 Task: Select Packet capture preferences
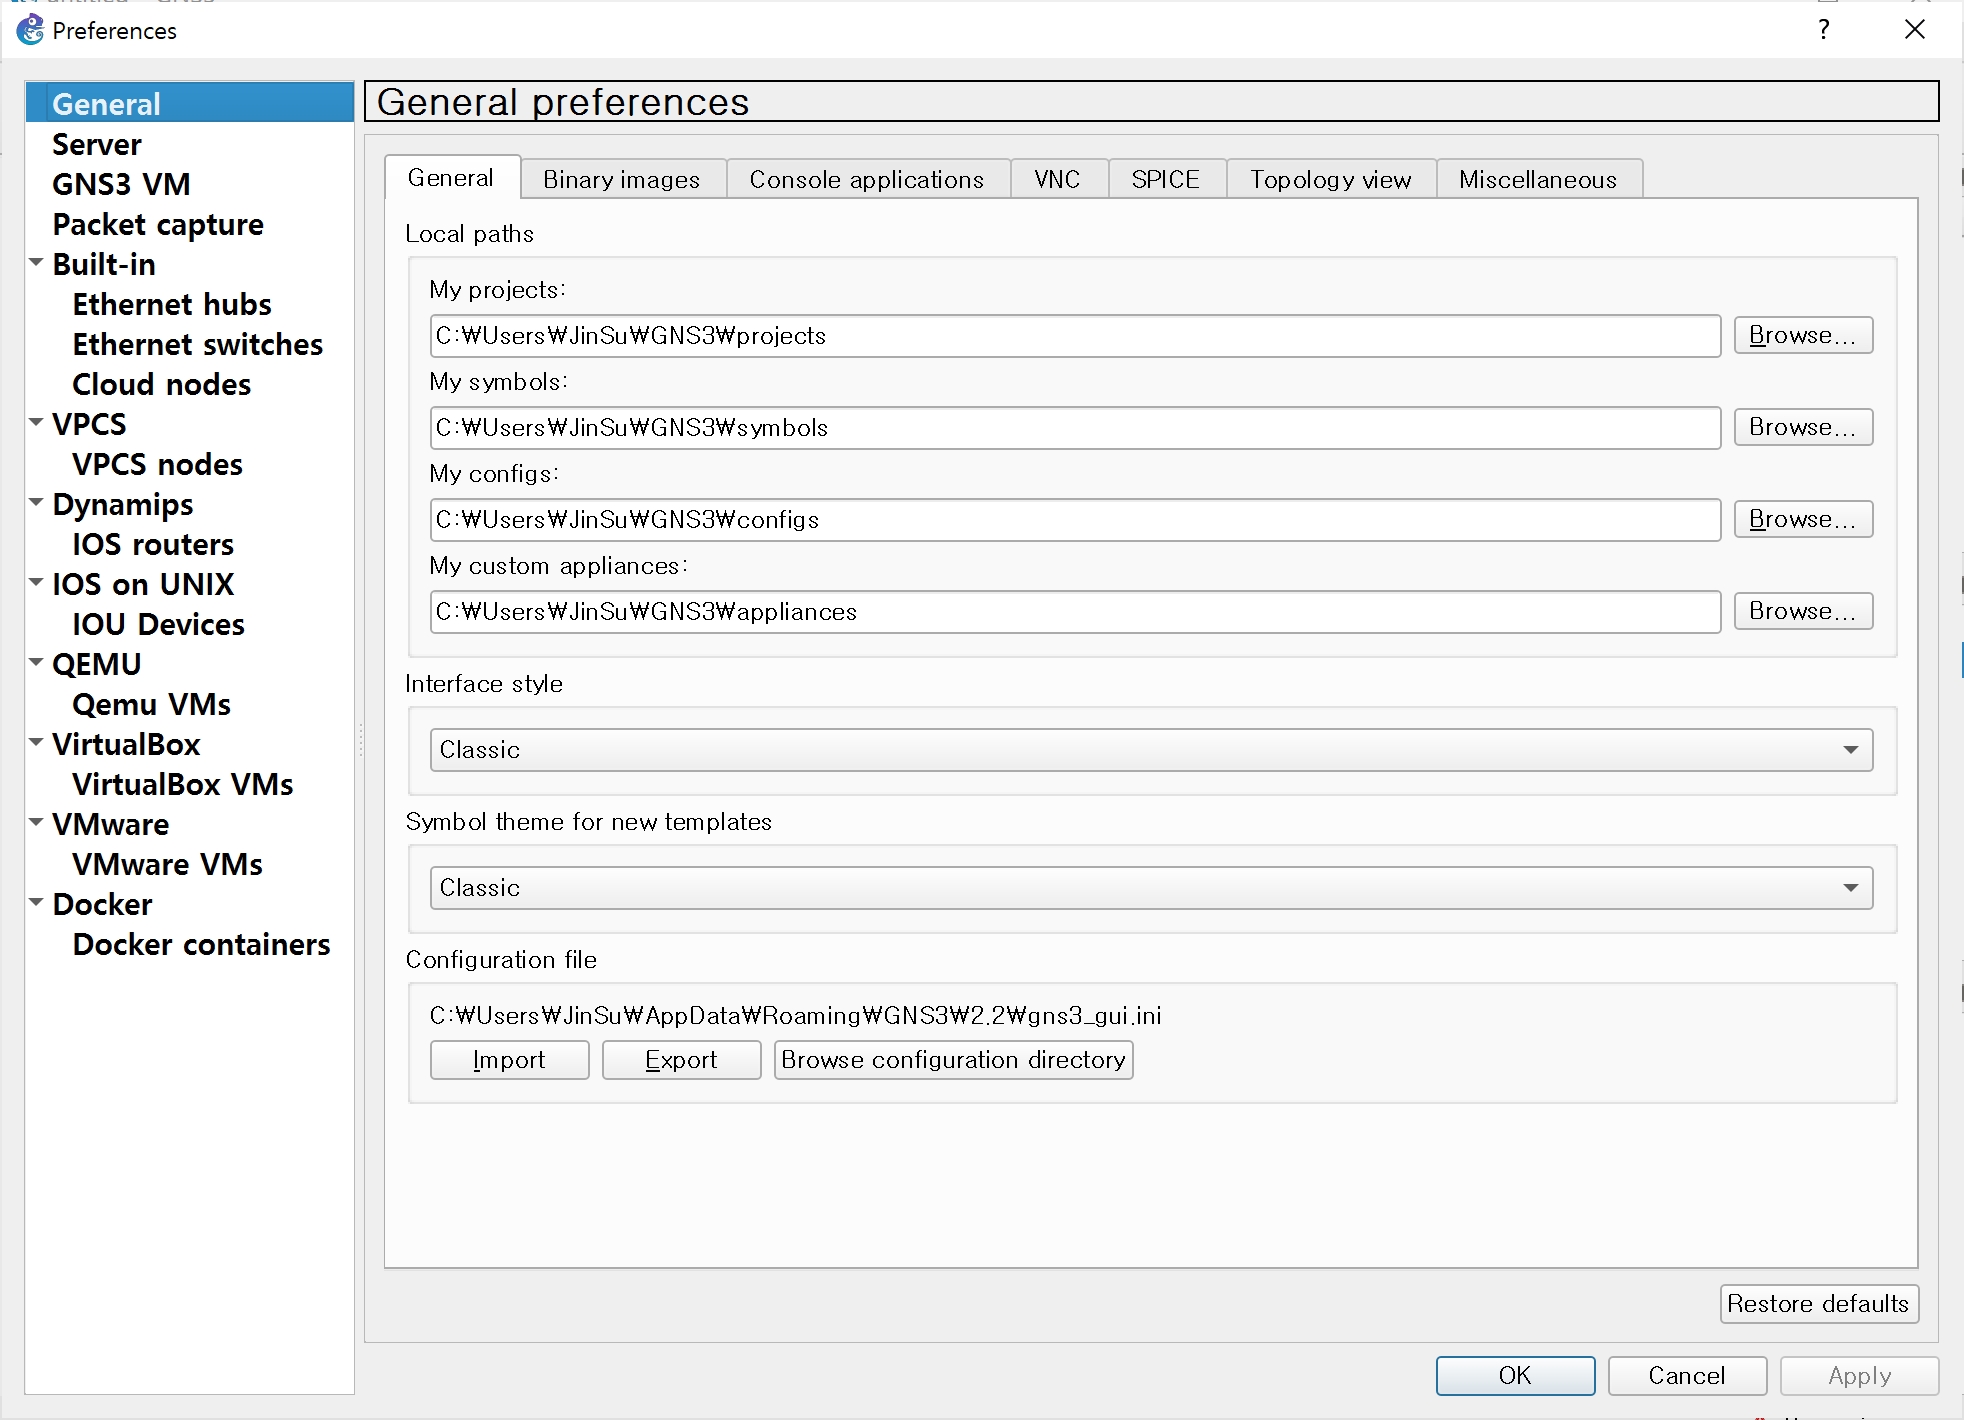click(x=158, y=225)
